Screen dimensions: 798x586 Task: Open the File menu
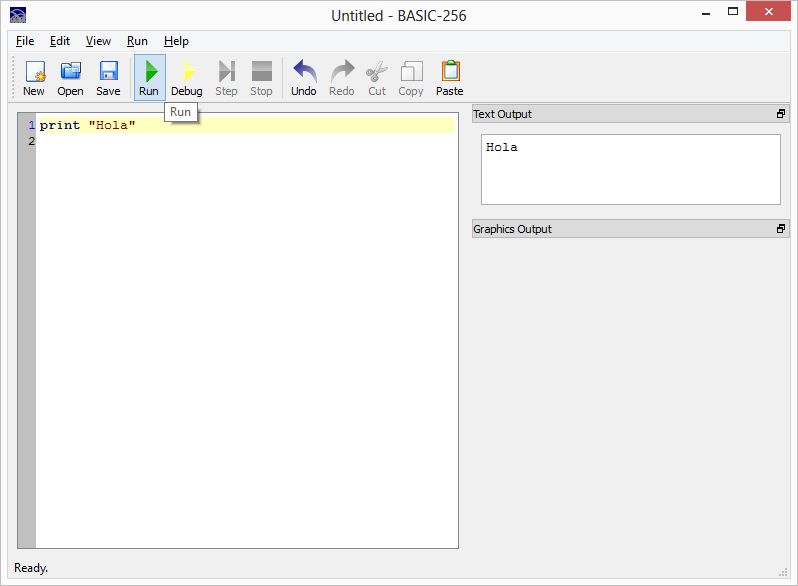(25, 41)
